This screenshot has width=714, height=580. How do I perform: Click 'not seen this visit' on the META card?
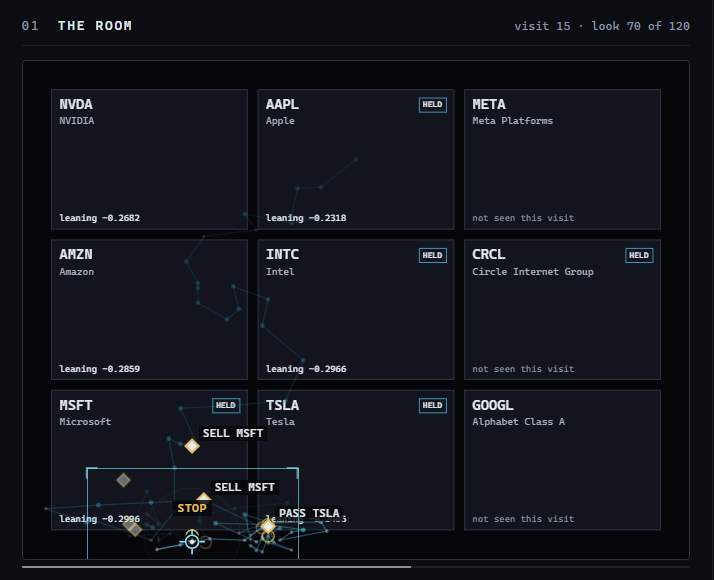point(523,218)
